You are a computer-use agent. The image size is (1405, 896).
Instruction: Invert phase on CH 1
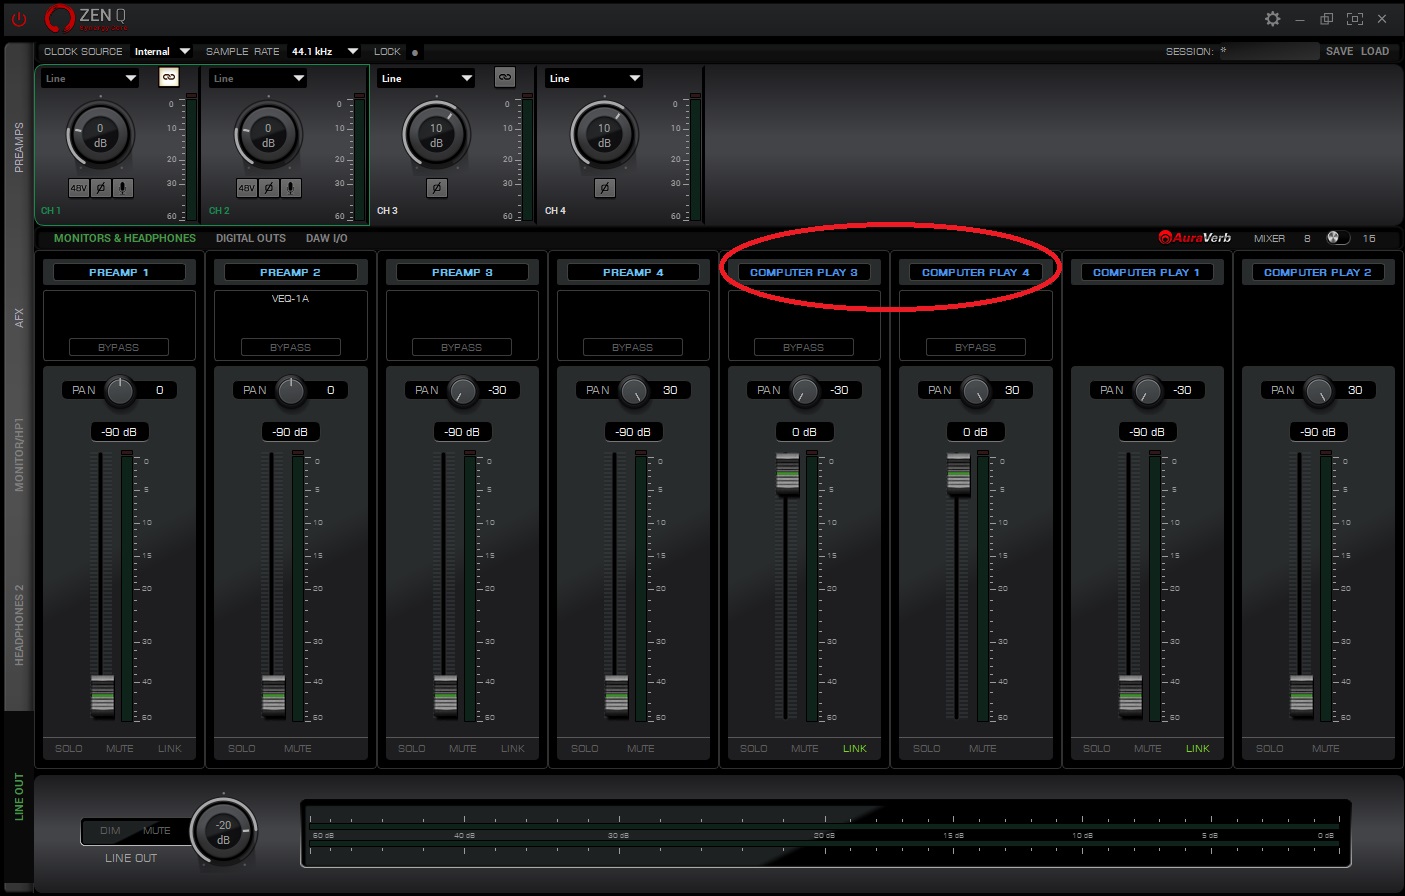(101, 188)
